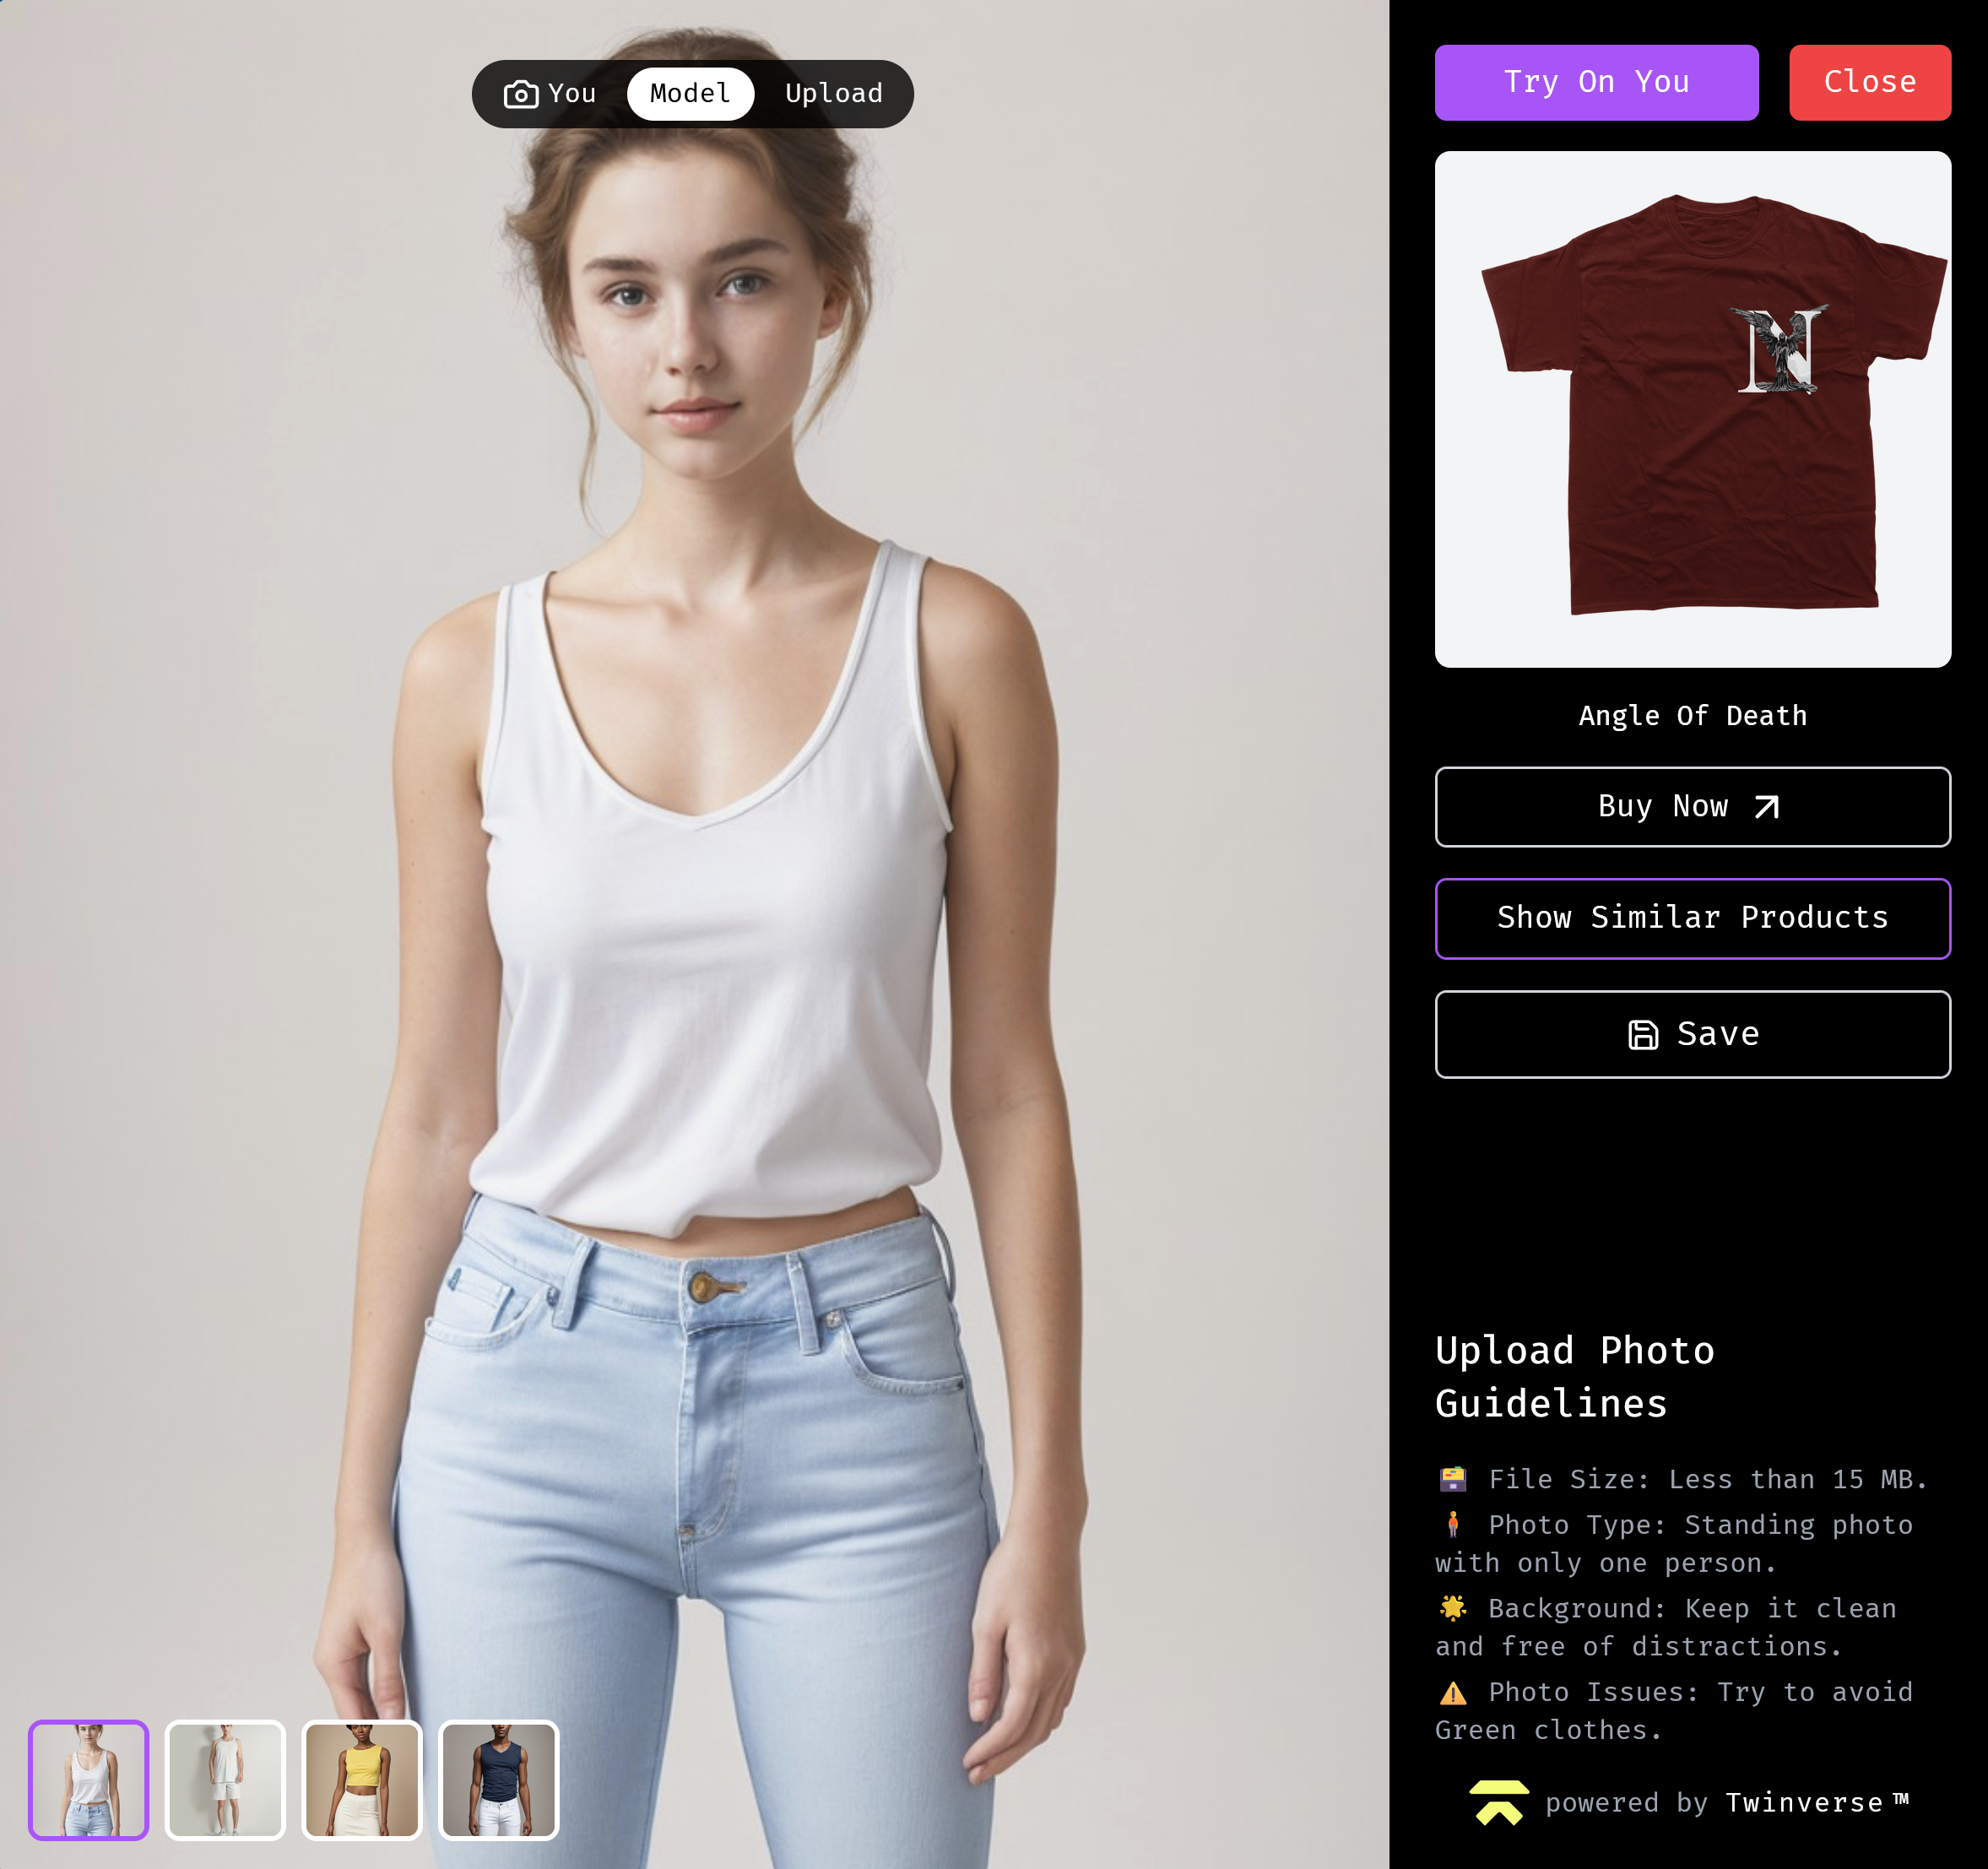Switch to the Model mode
The height and width of the screenshot is (1869, 1988).
click(690, 94)
